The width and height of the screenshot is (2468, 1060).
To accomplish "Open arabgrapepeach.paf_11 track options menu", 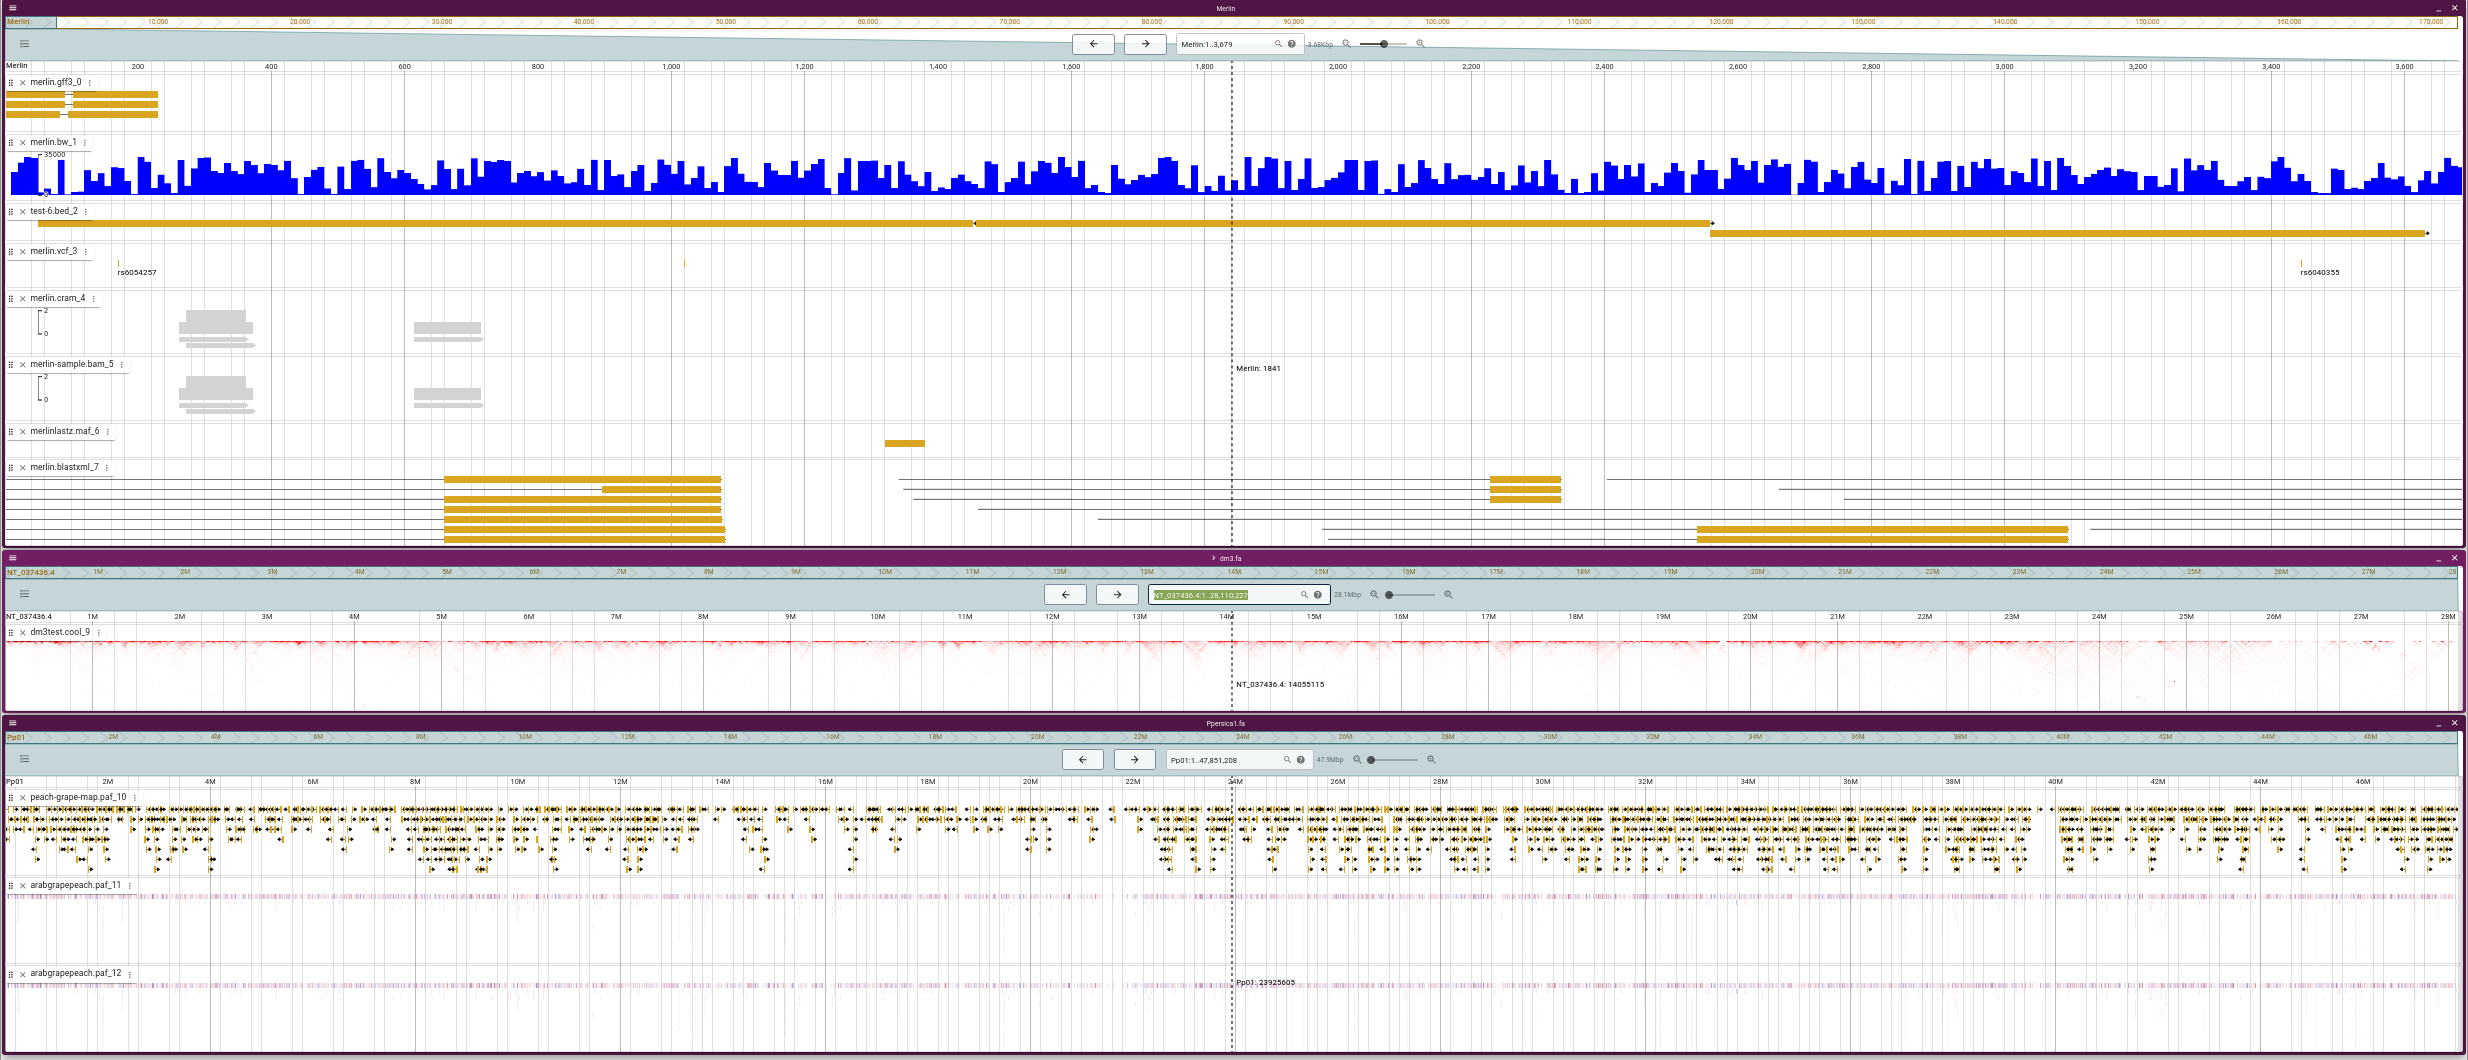I will point(130,886).
